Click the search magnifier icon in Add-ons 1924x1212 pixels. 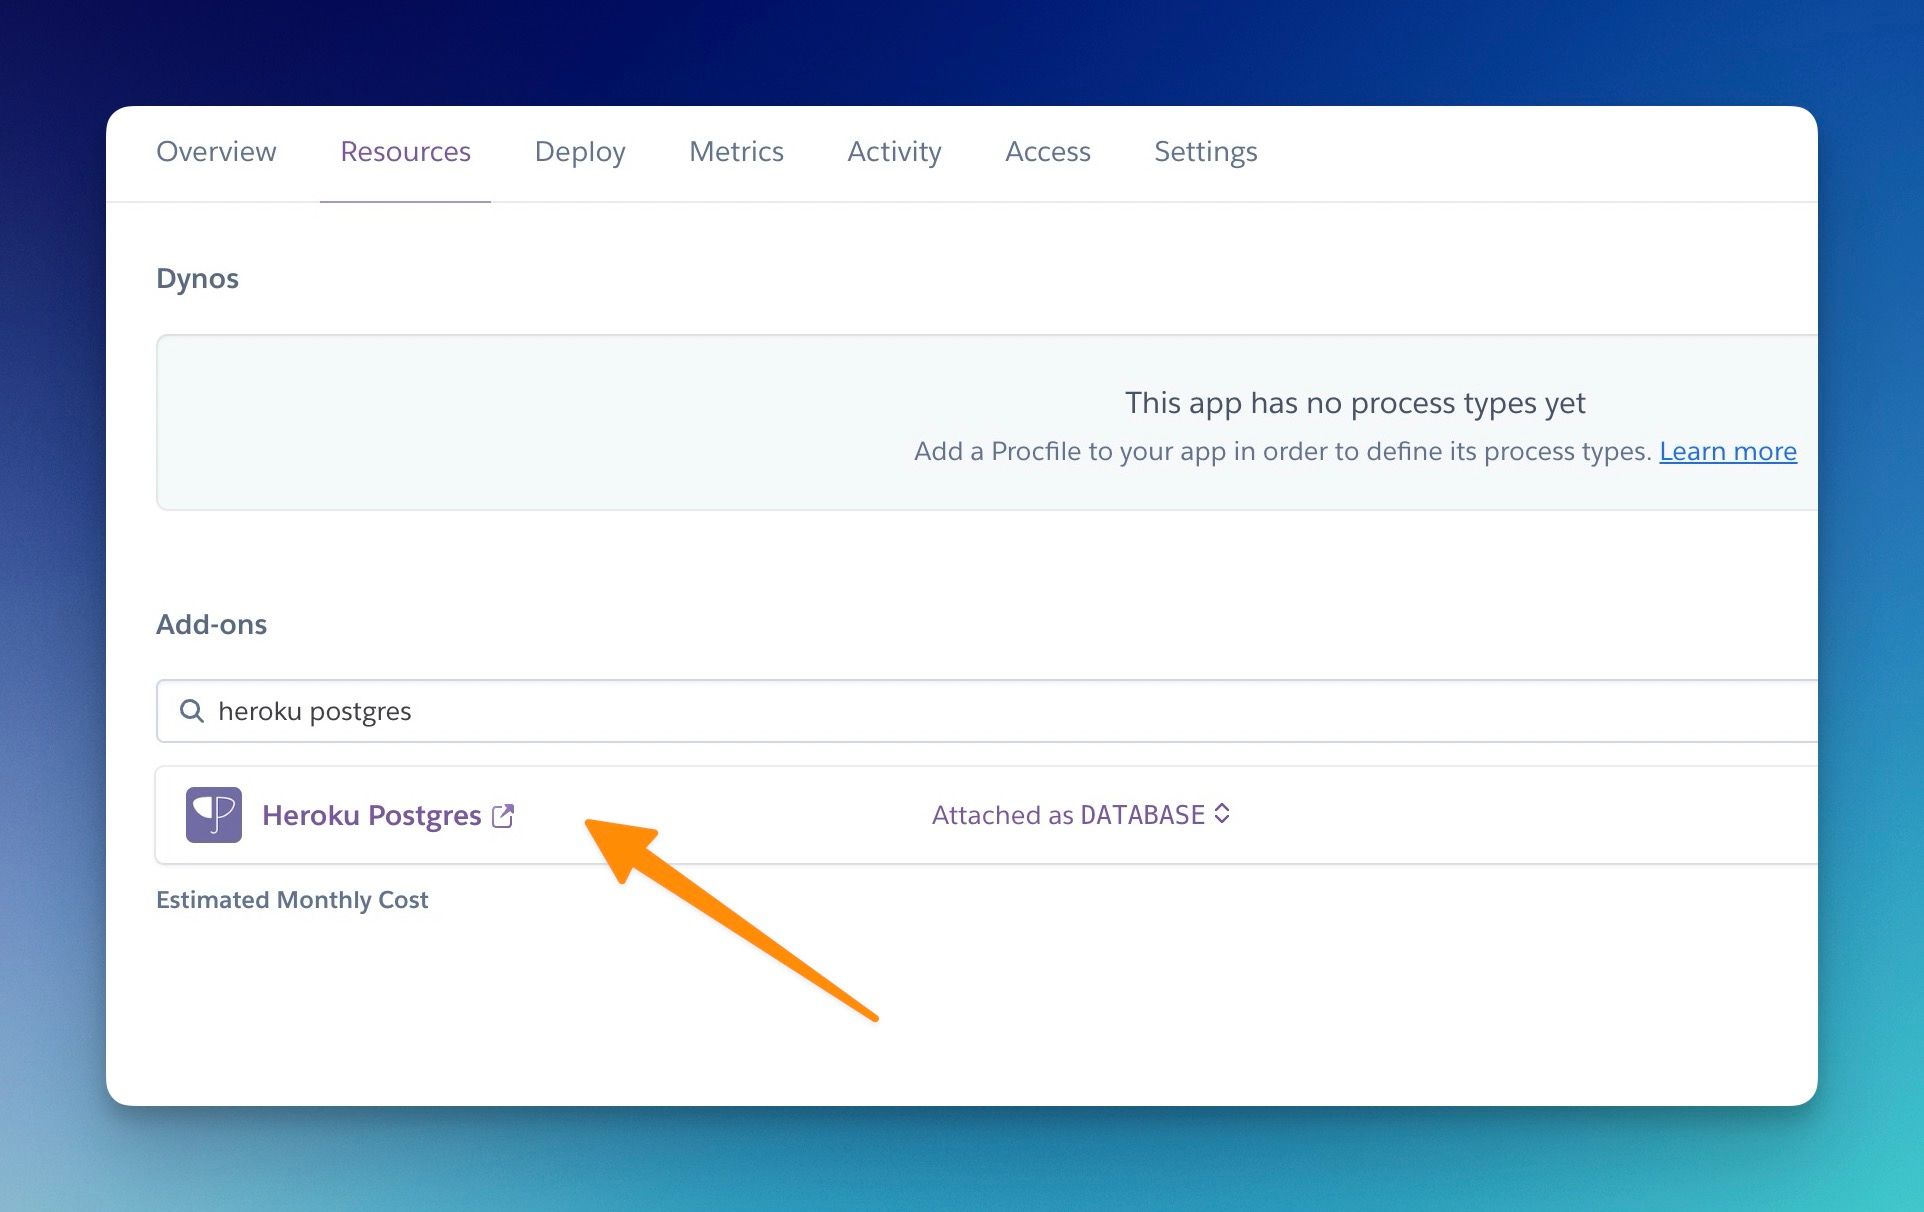pyautogui.click(x=193, y=709)
